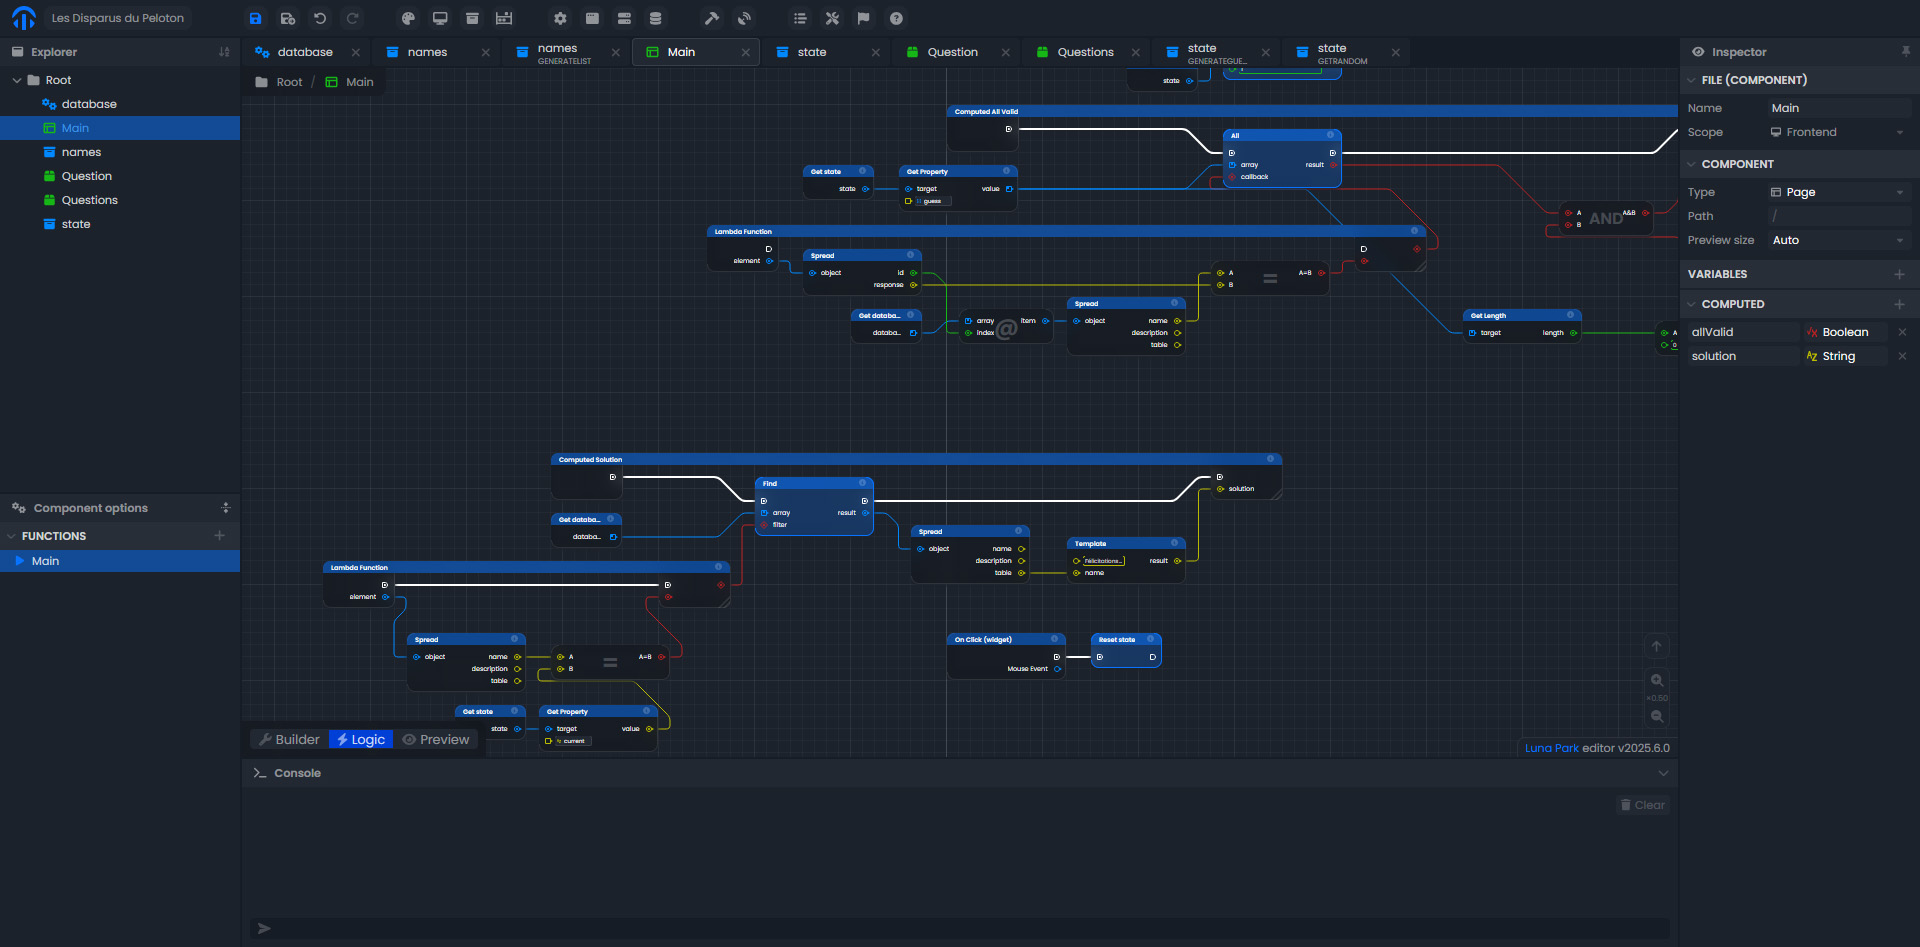Open the help question mark icon

pos(897,18)
